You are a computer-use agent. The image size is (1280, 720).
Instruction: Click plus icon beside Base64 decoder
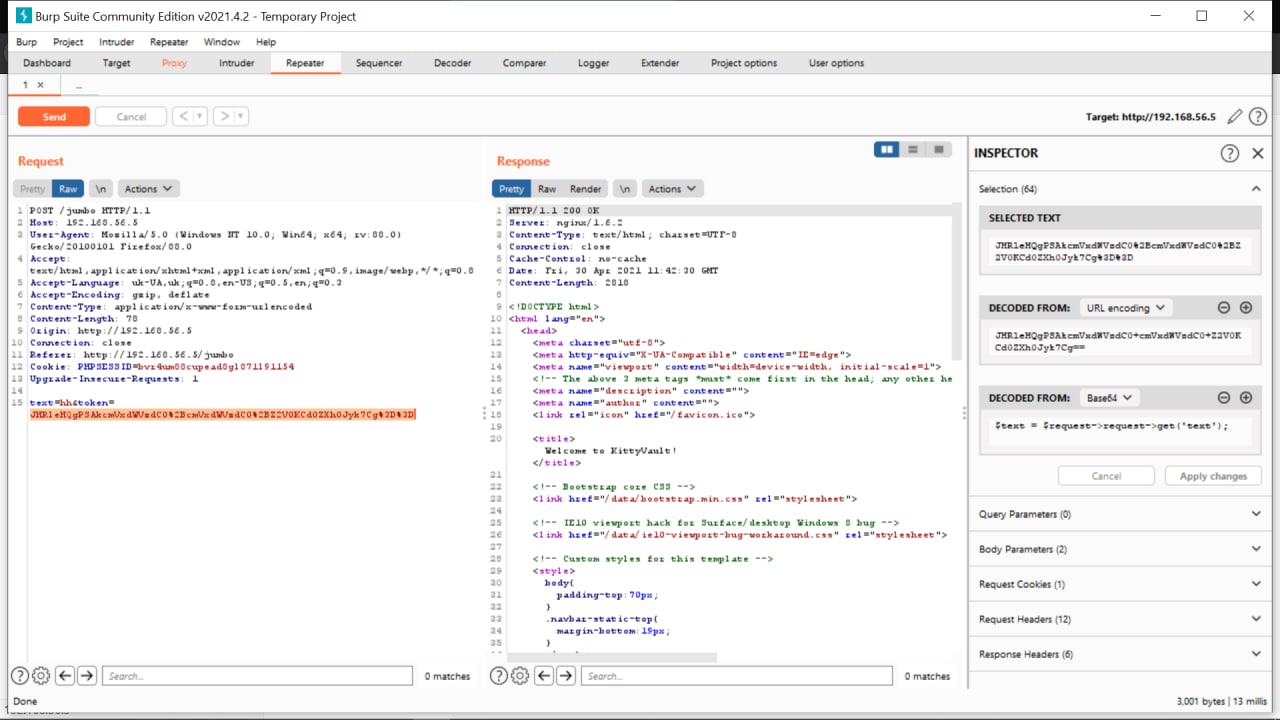tap(1246, 397)
